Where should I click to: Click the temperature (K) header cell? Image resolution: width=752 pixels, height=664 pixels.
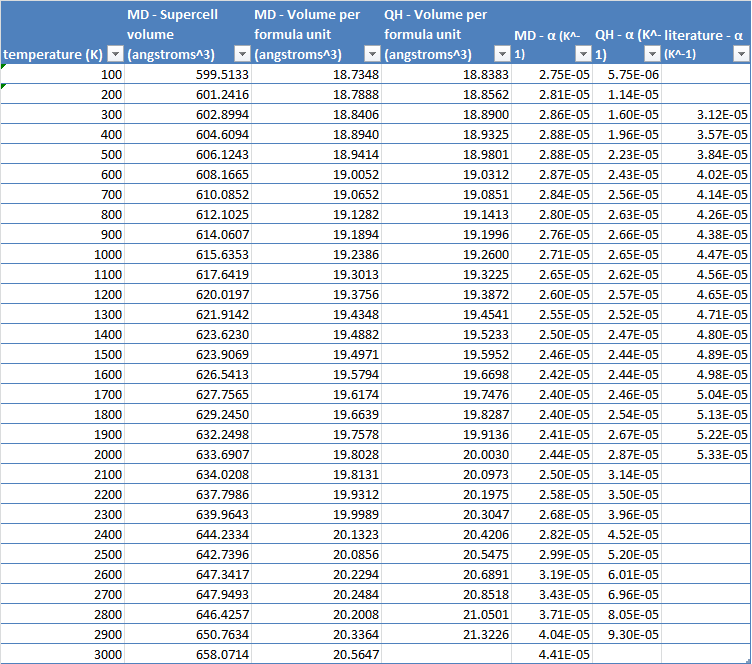(x=62, y=32)
